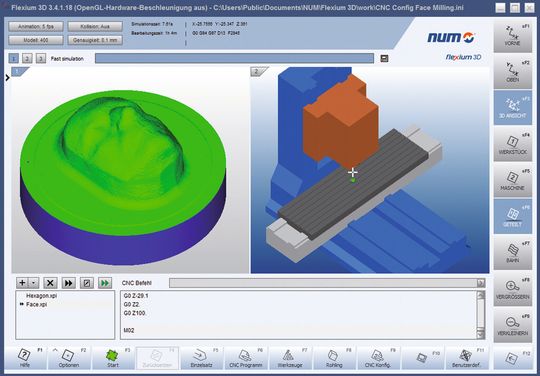Click the down arrow of the code scrollbar
The width and height of the screenshot is (540, 376).
coord(480,334)
